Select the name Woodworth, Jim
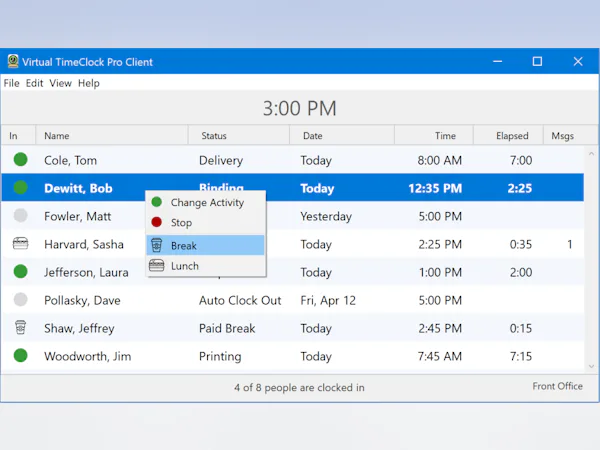The height and width of the screenshot is (450, 600). [88, 356]
